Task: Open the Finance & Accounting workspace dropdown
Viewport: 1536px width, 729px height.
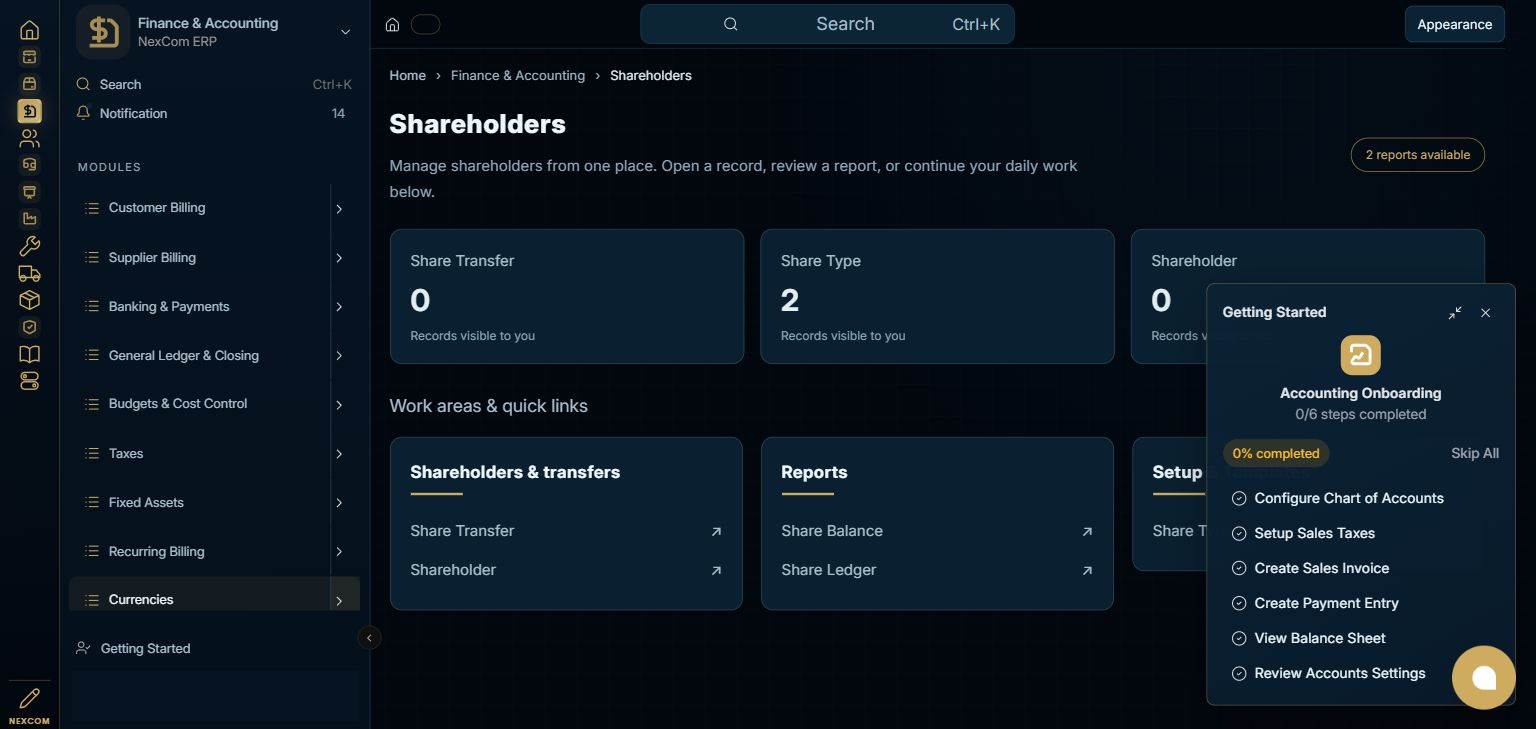Action: click(x=345, y=32)
